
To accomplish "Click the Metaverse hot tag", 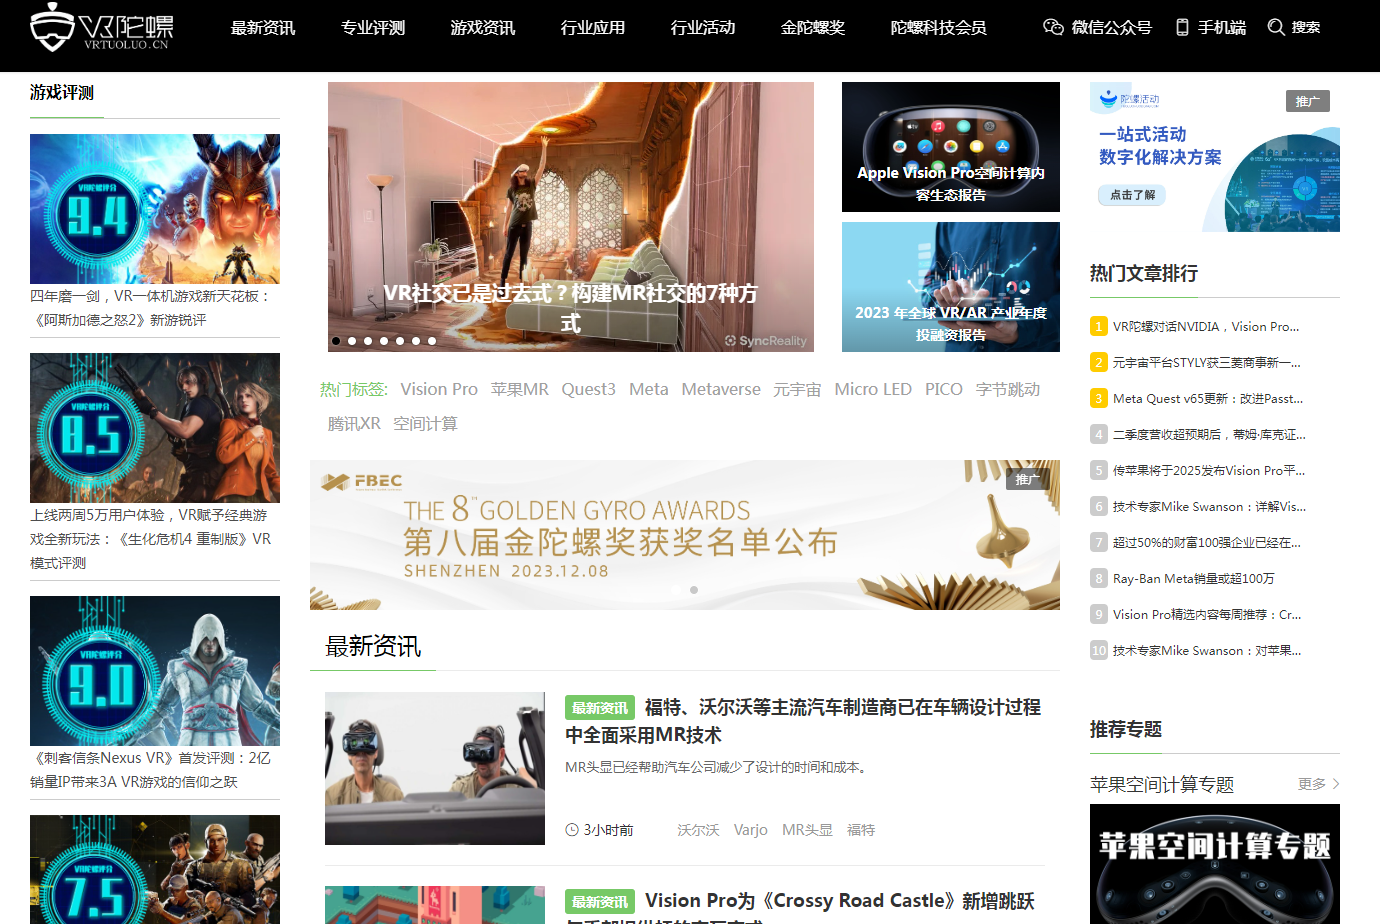I will [x=721, y=389].
